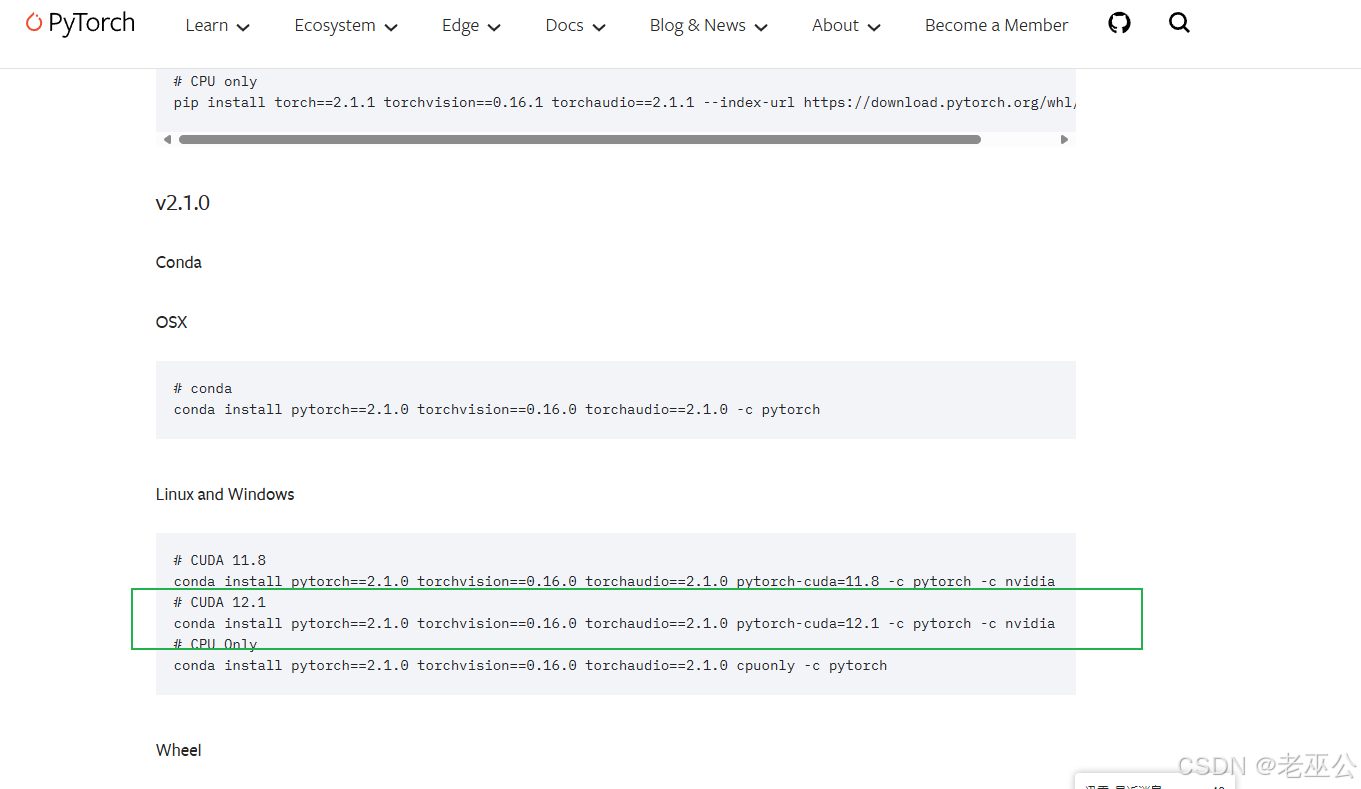
Task: Click the PyTorch logo
Action: [x=80, y=24]
